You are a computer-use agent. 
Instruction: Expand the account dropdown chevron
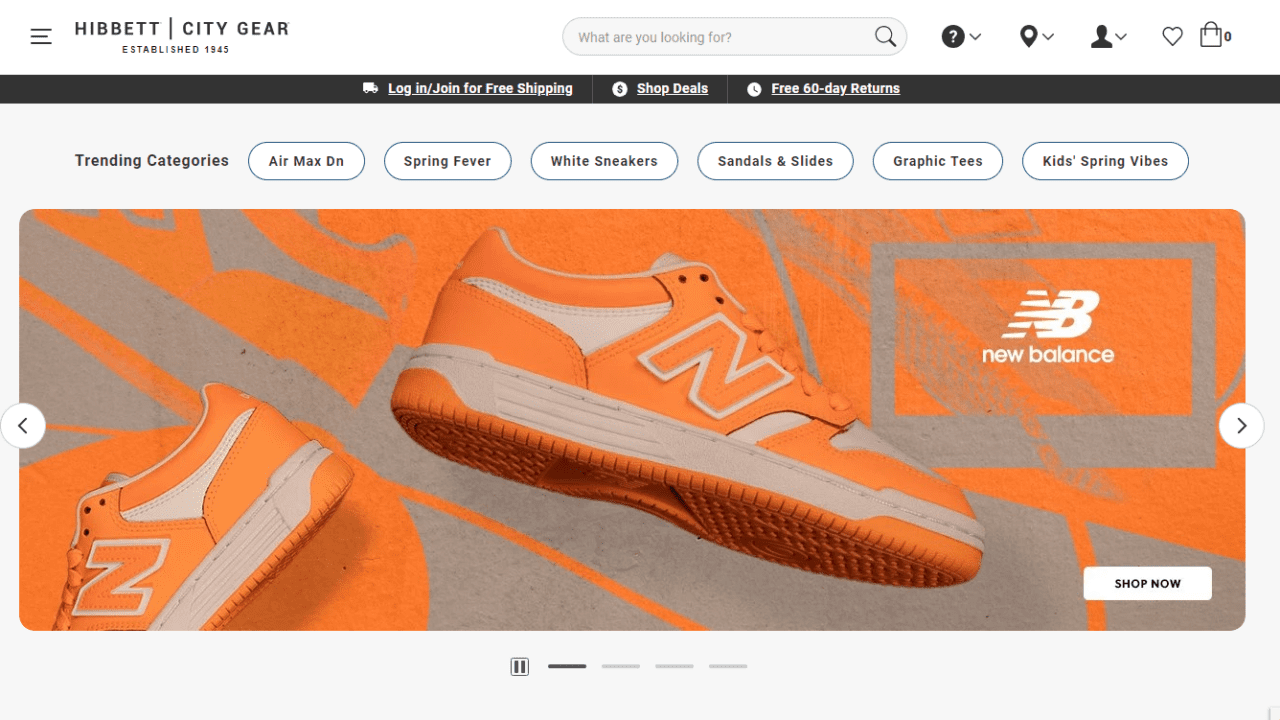(1122, 37)
